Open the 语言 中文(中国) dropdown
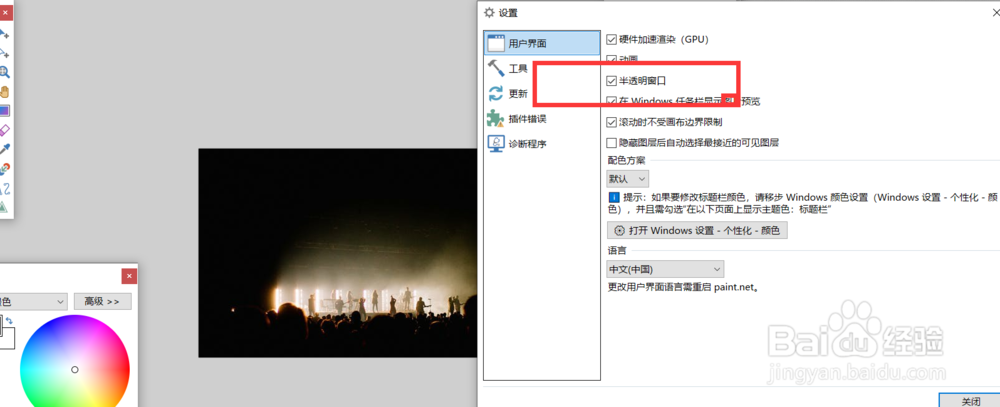1000x407 pixels. point(665,269)
